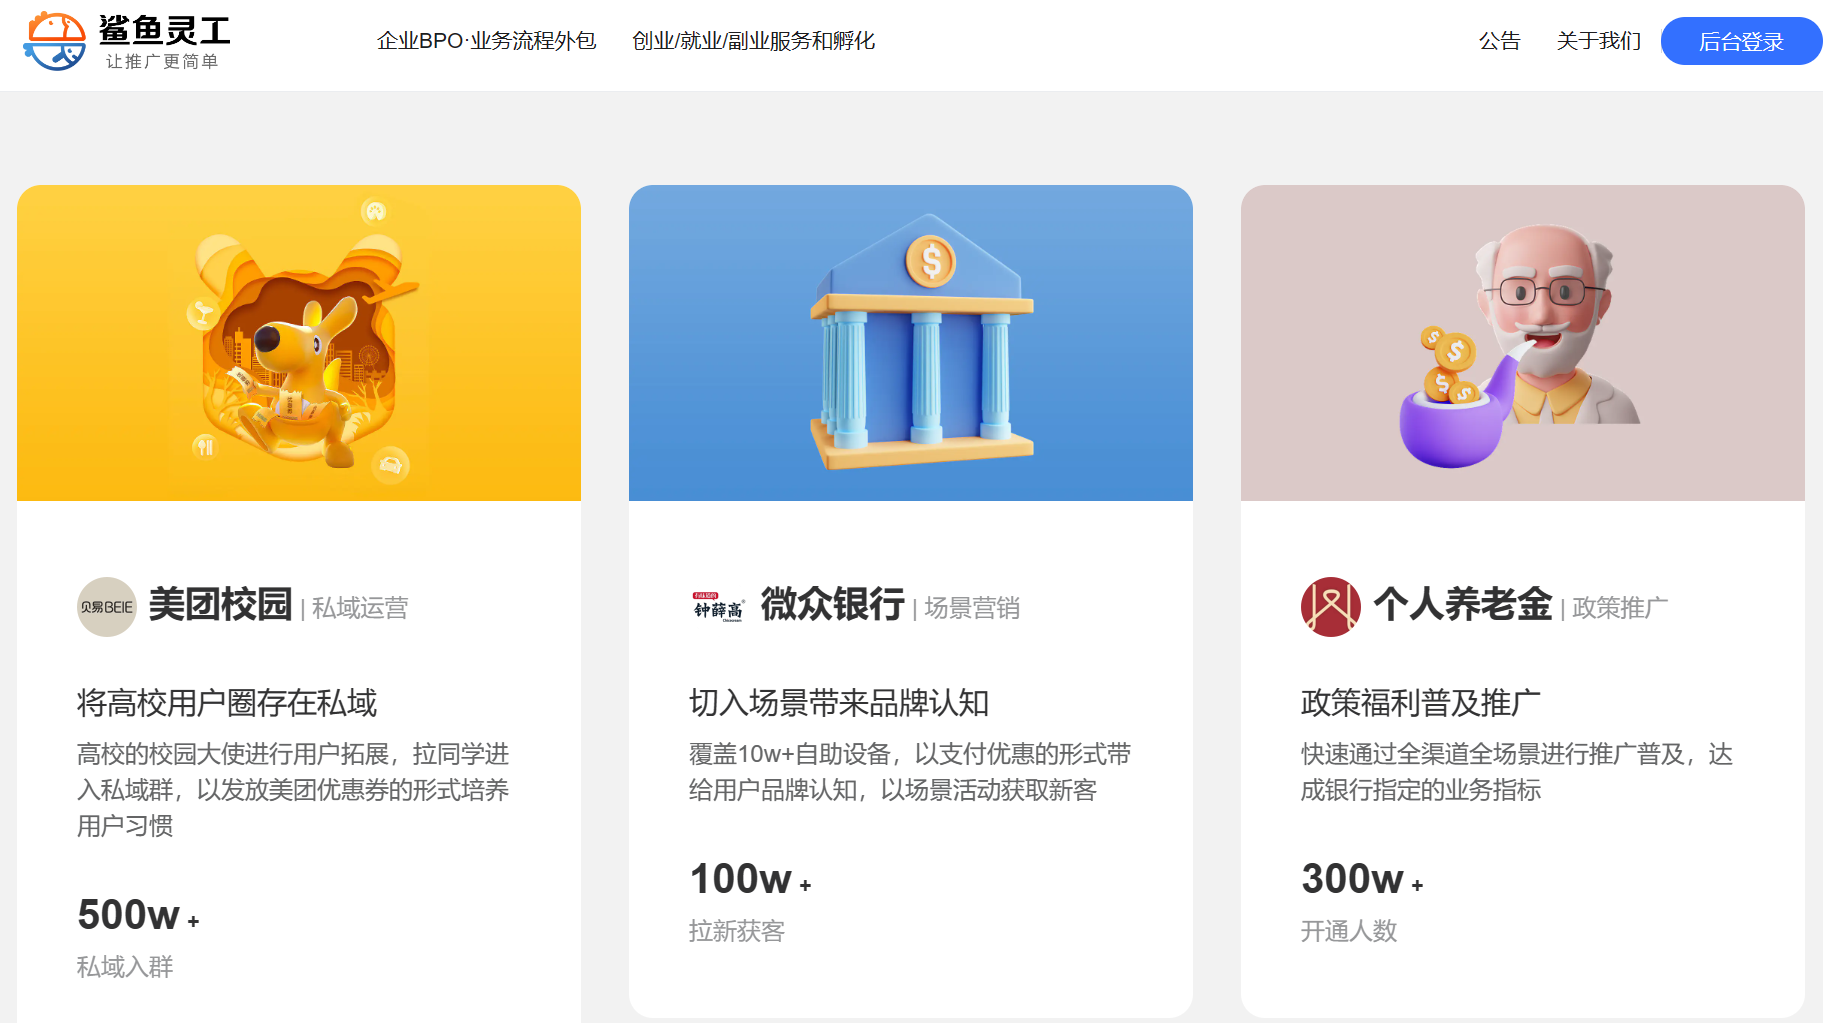
Task: Open the elderly man pension banner image
Action: pyautogui.click(x=1523, y=343)
